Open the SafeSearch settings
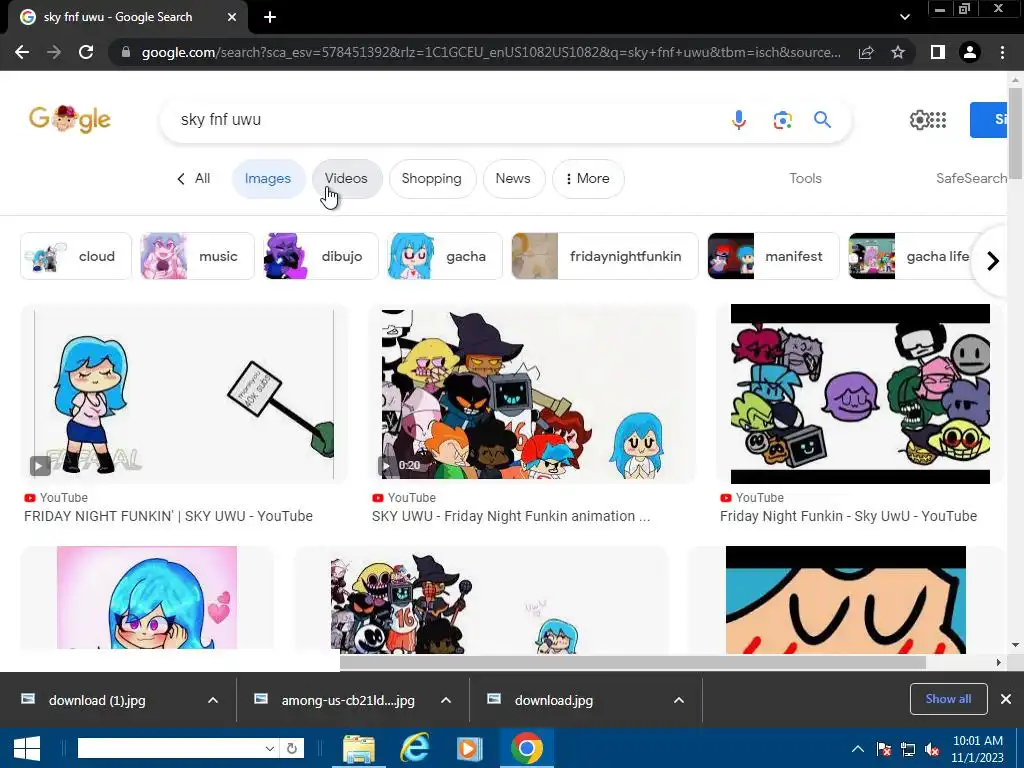The image size is (1024, 768). [971, 178]
